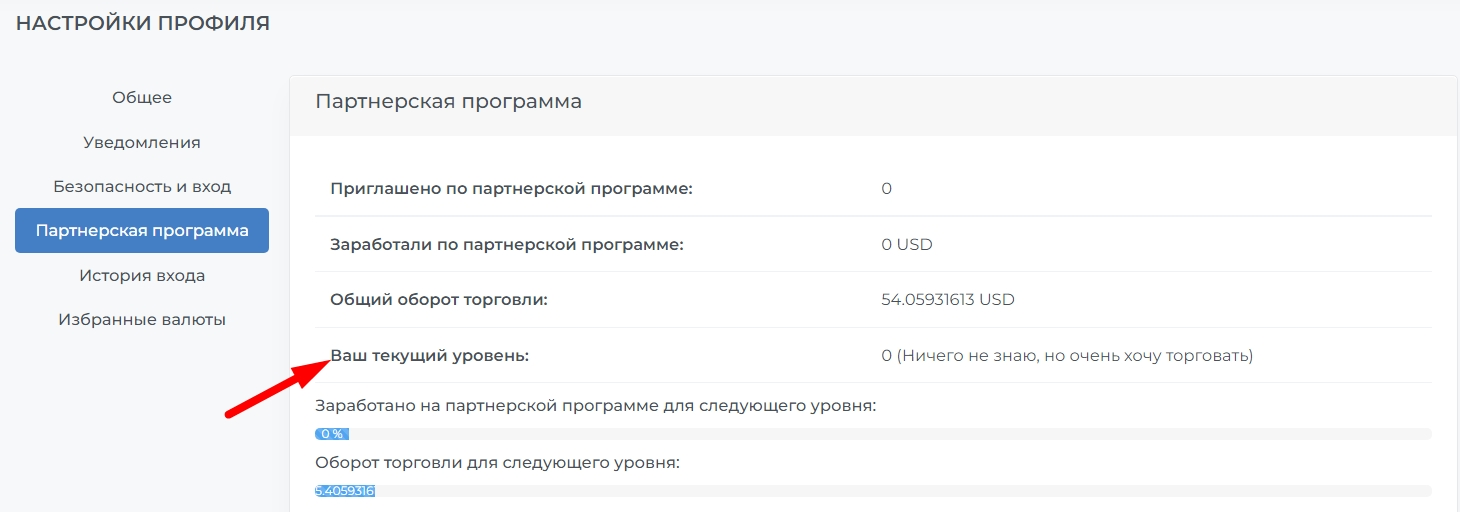Open the Общее settings section

[x=142, y=98]
